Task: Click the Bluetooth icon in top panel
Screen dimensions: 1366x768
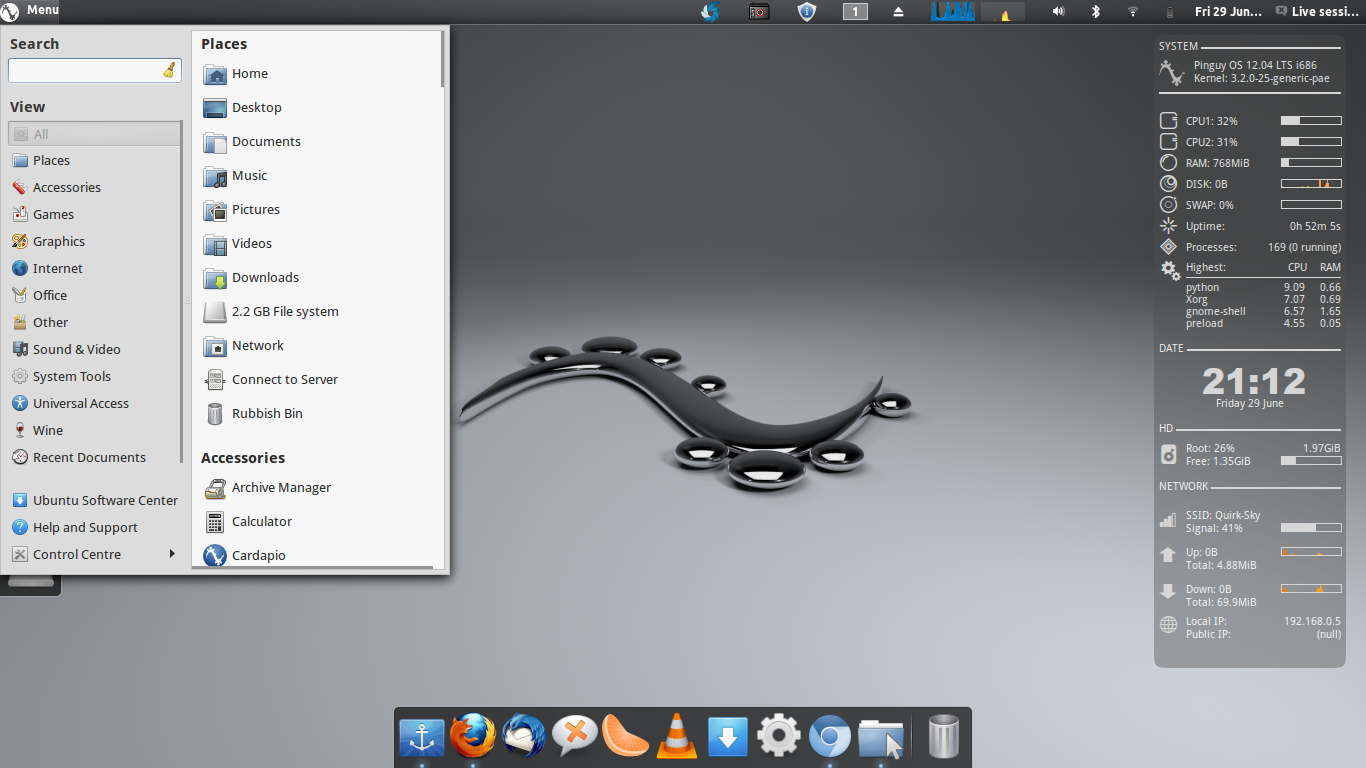Action: [1095, 12]
